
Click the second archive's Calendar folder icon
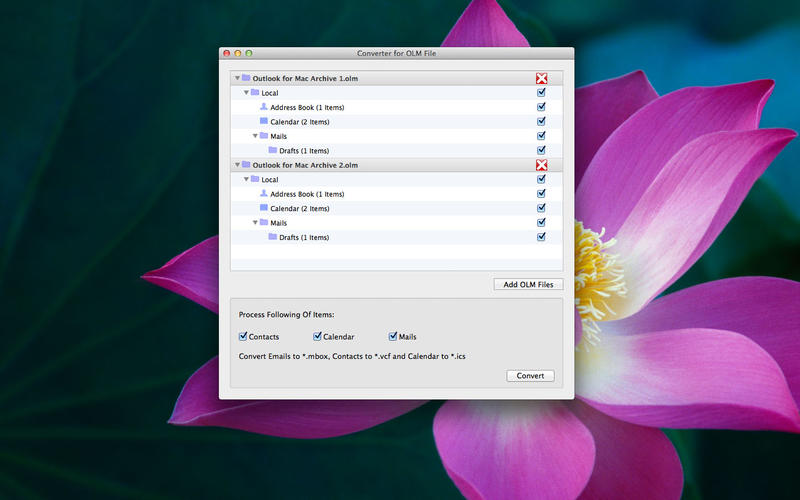pyautogui.click(x=264, y=208)
